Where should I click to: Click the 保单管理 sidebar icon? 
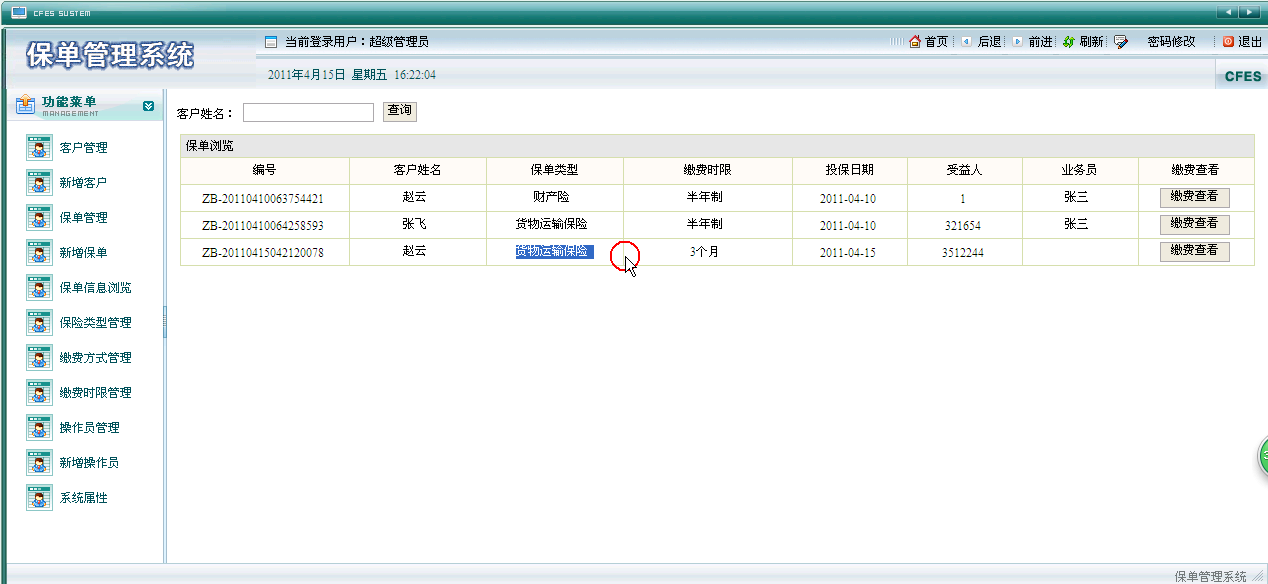pos(39,218)
